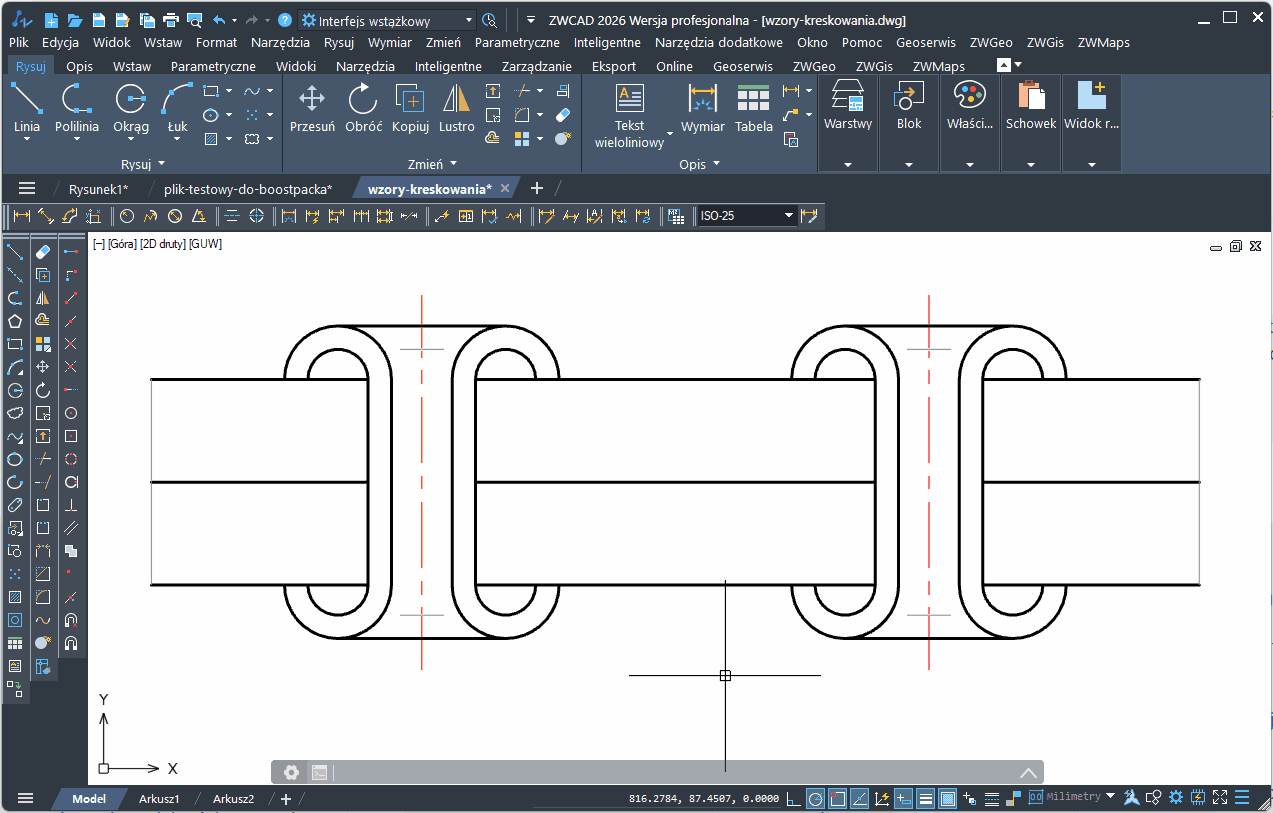Open the ISO-25 dimension style dropdown
Image resolution: width=1273 pixels, height=813 pixels.
pyautogui.click(x=788, y=216)
